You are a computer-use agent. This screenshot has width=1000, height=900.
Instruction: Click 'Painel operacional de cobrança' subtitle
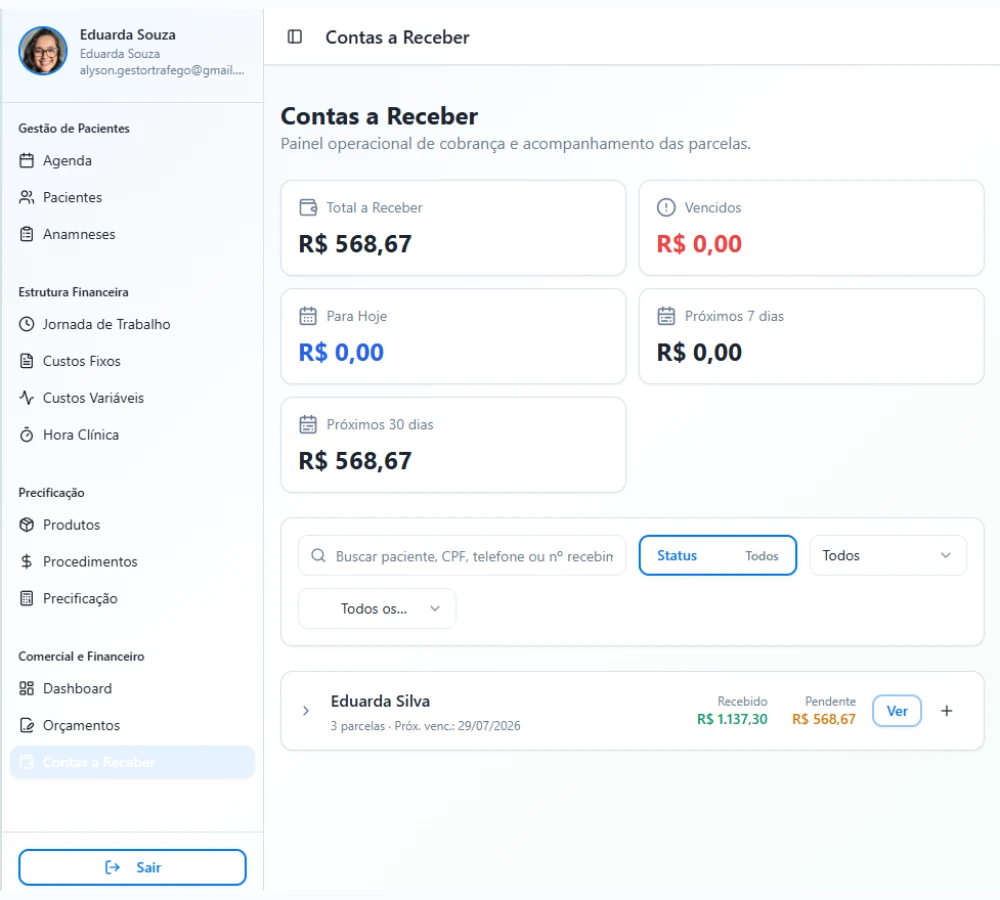tap(515, 144)
